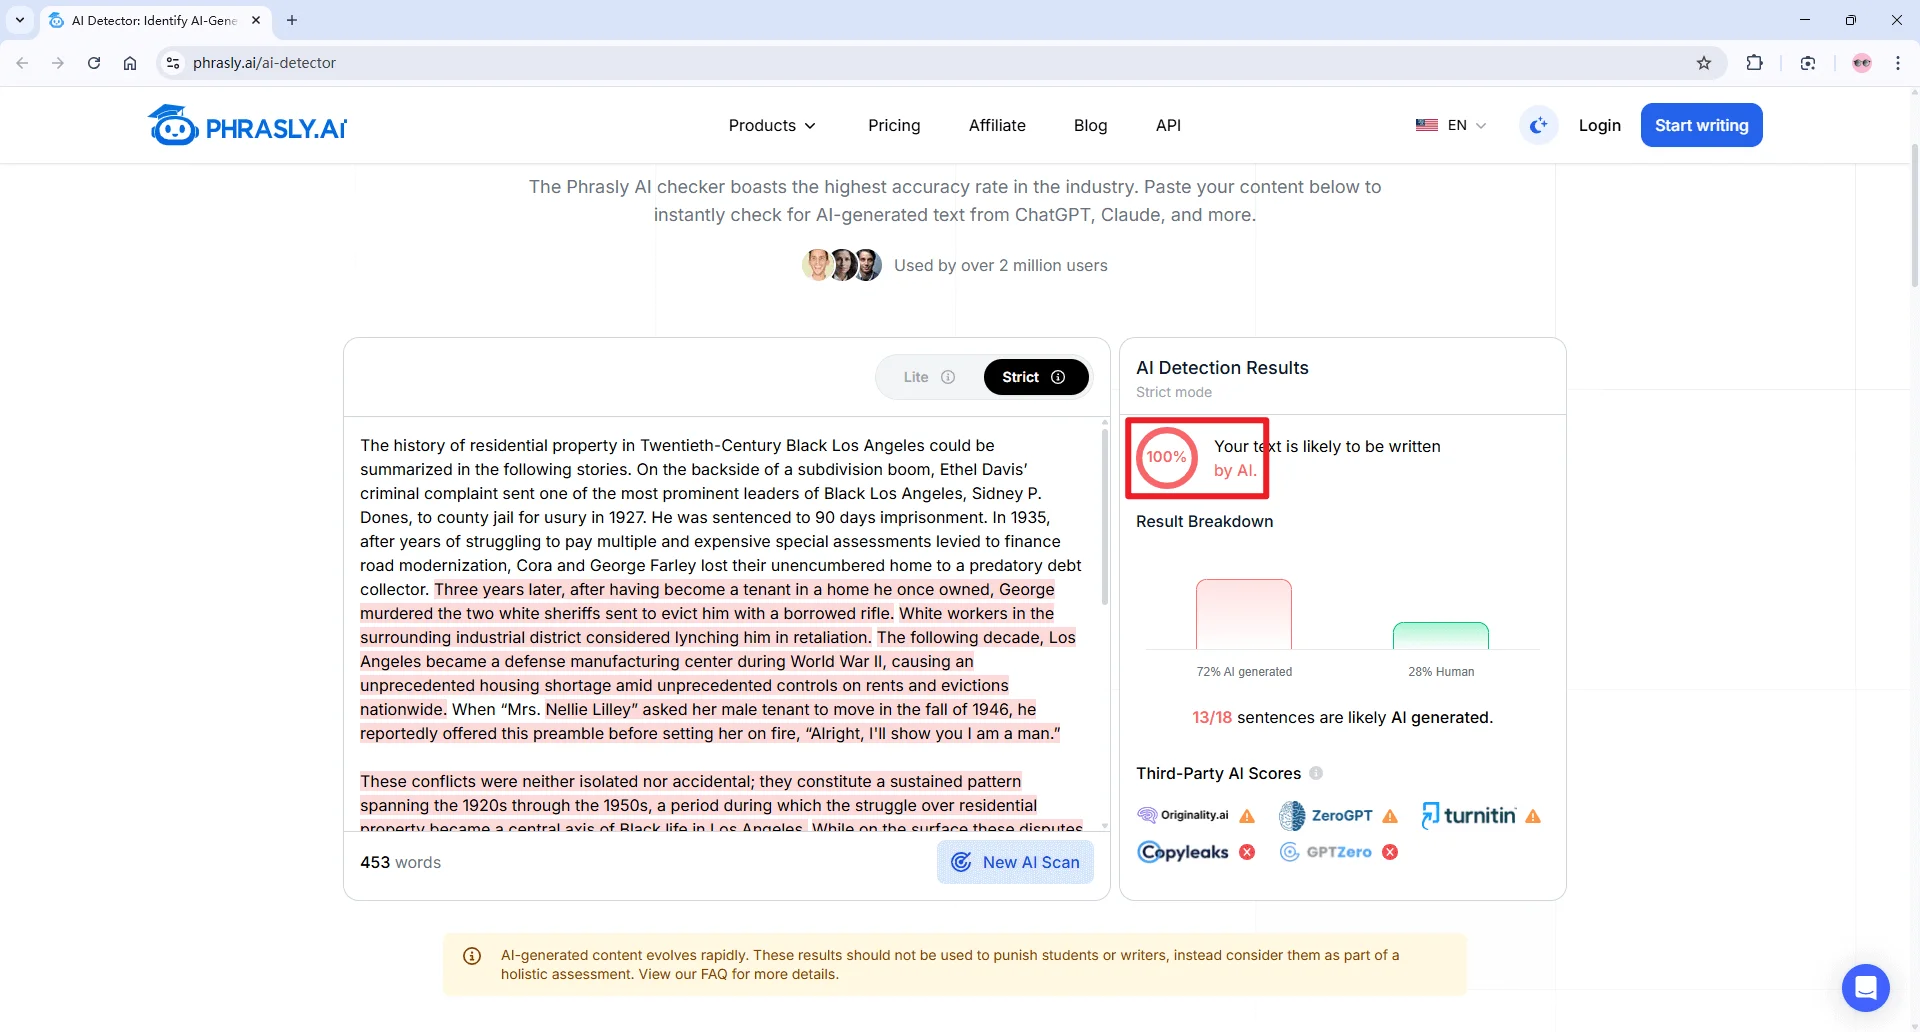Viewport: 1920px width, 1032px height.
Task: Expand the Products dropdown menu
Action: (x=772, y=125)
